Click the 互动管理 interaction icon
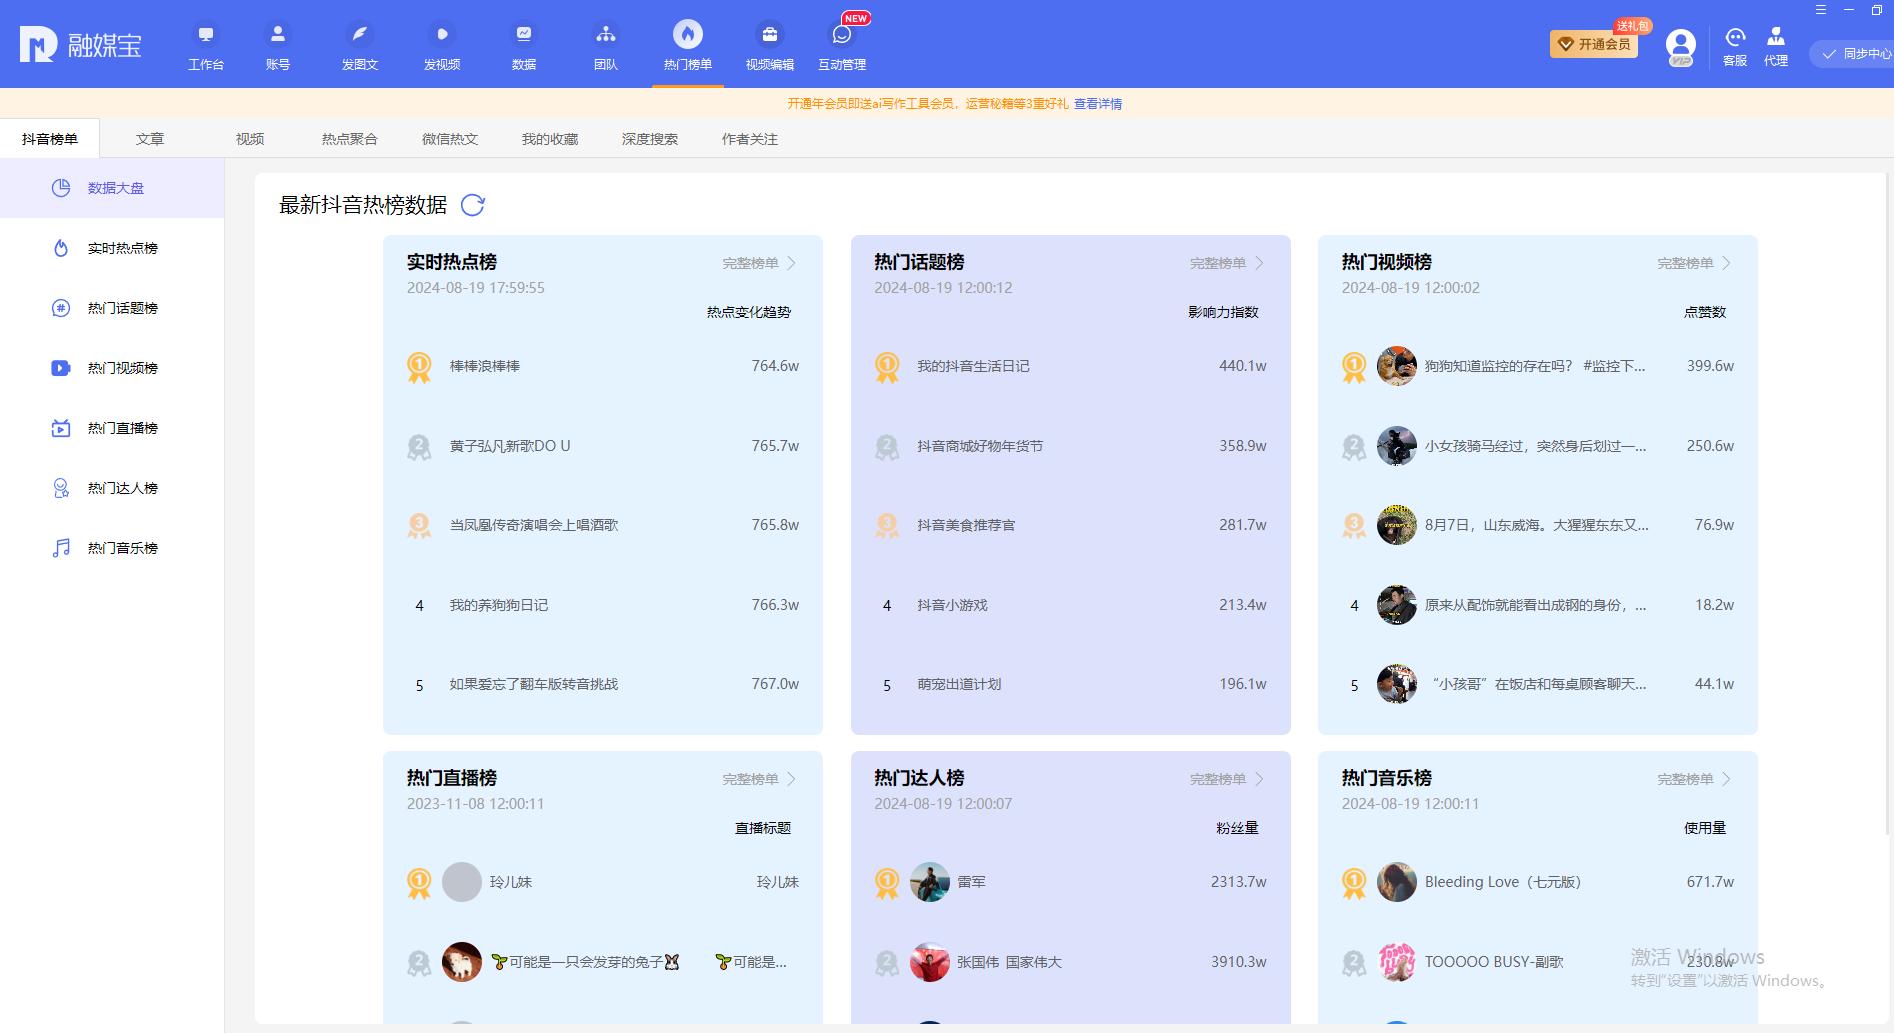Screen dimensions: 1894x1033 point(841,43)
